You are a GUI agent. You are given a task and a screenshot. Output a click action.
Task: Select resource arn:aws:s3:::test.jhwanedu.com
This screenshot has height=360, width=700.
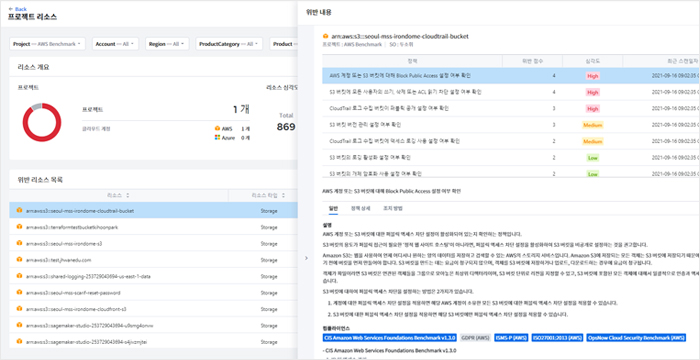pos(58,260)
